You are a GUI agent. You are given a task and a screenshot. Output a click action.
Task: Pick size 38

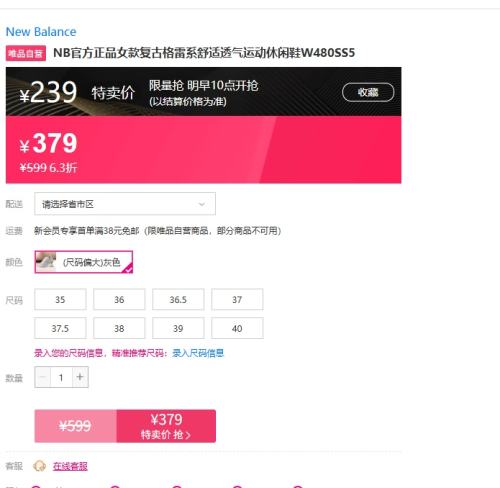pyautogui.click(x=119, y=328)
